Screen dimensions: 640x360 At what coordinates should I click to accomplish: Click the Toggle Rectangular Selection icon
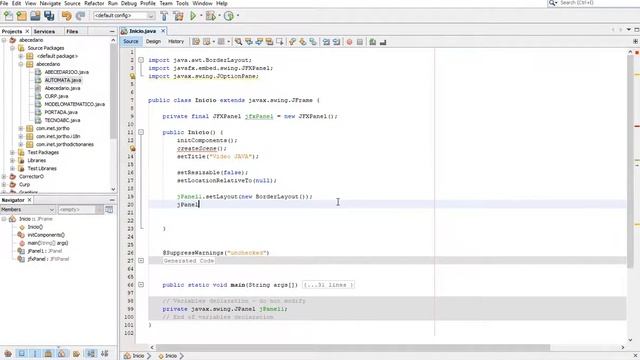coord(280,42)
